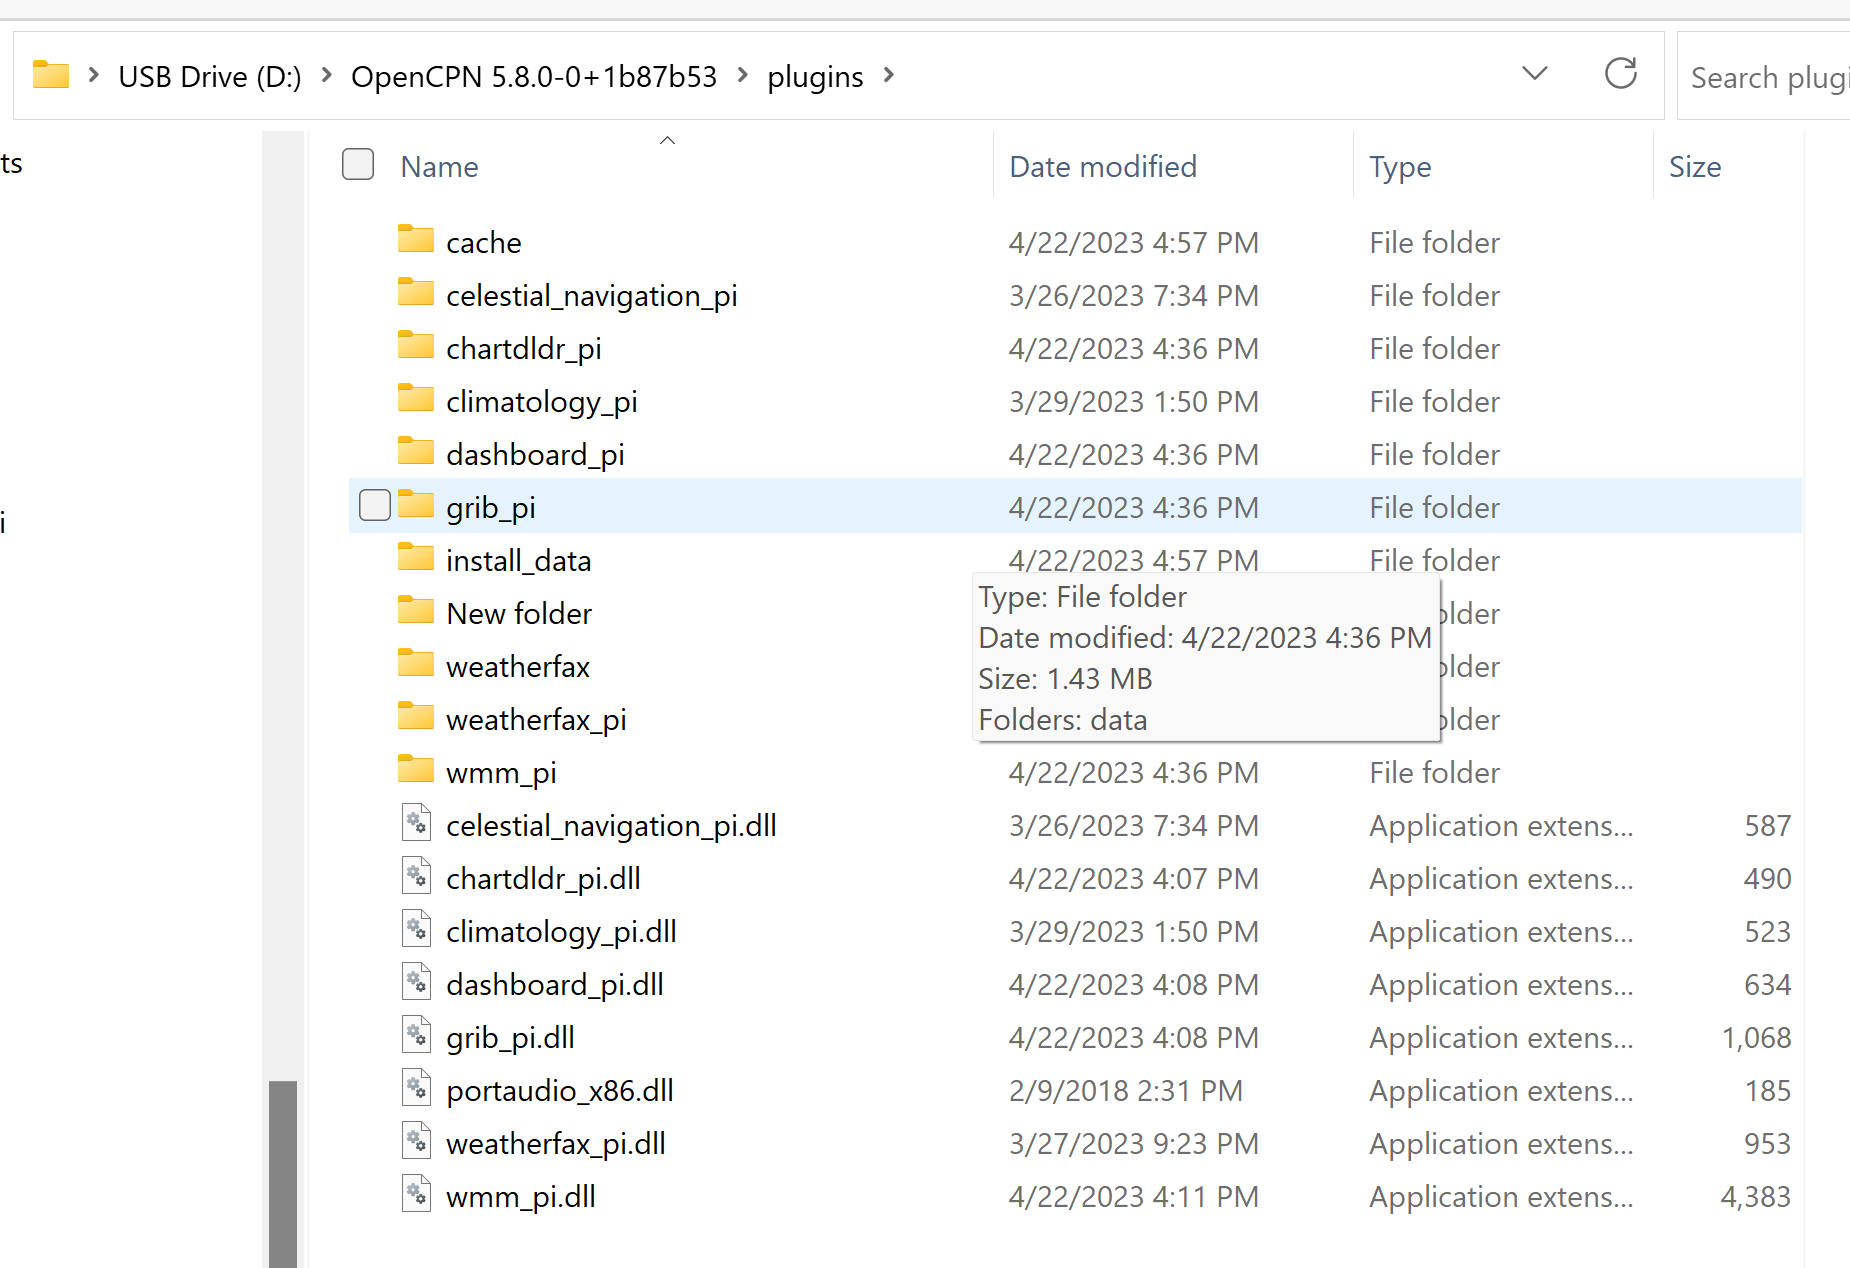Select the plugins breadcrumb entry
The height and width of the screenshot is (1268, 1850).
(x=814, y=75)
